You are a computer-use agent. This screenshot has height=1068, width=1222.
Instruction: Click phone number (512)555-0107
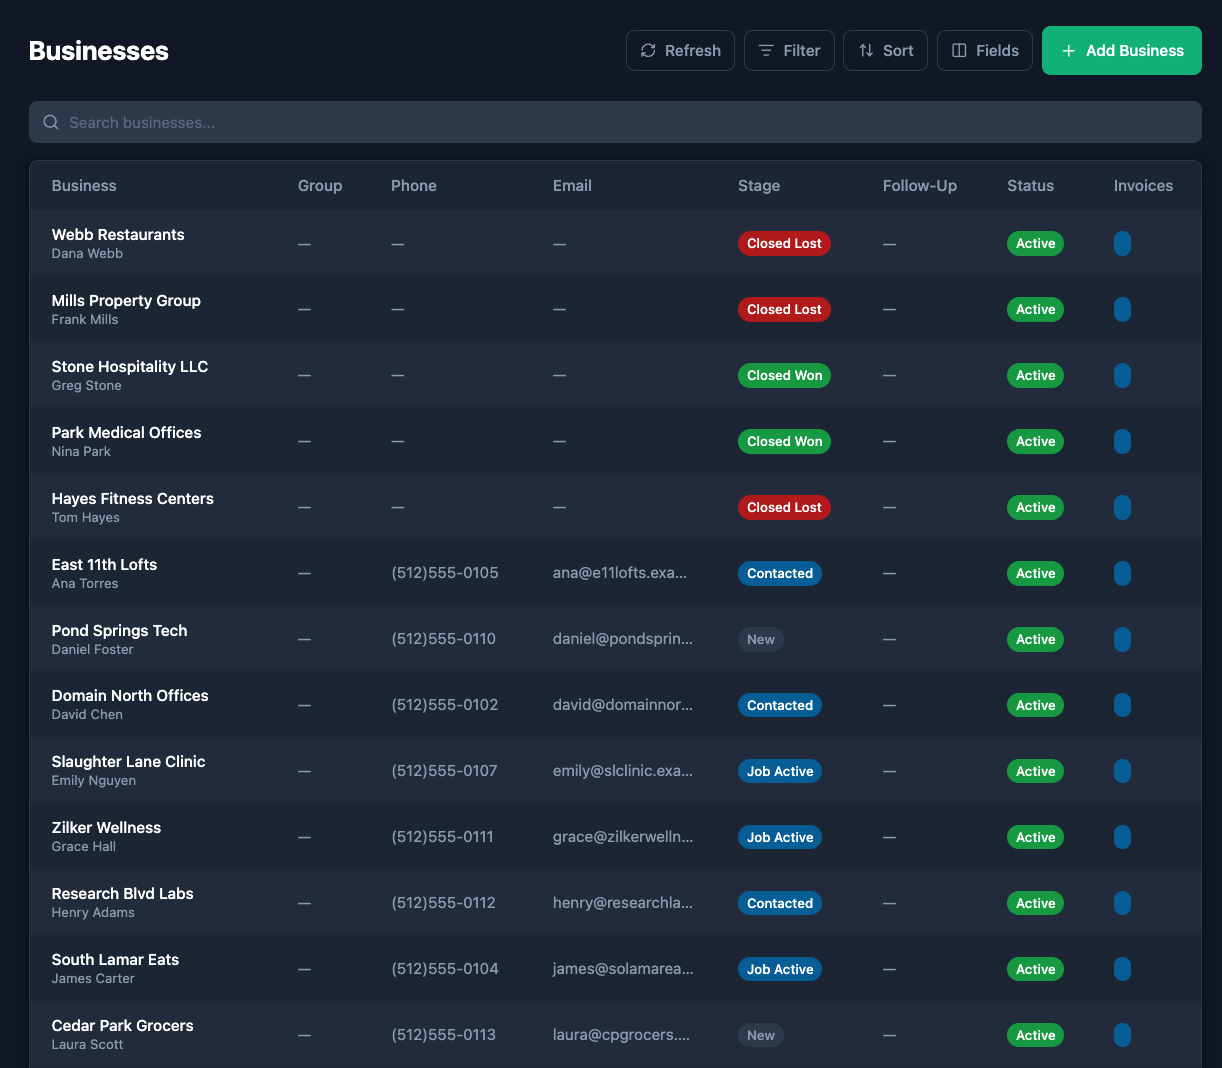click(444, 771)
